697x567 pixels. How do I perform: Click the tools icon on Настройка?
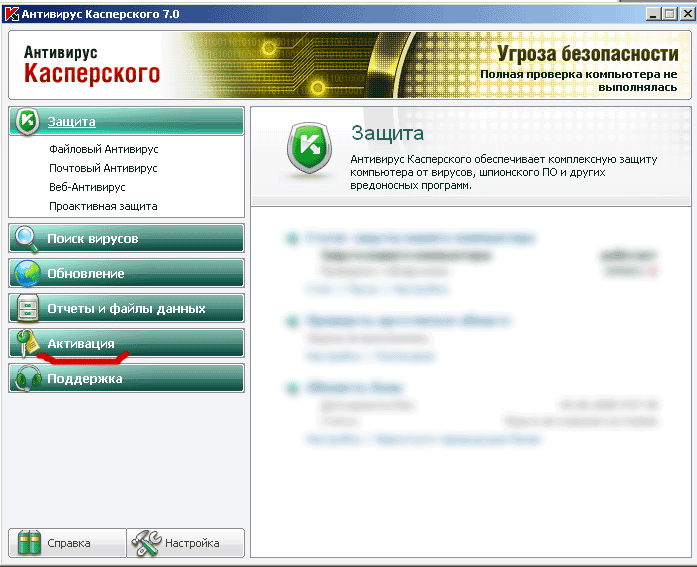coord(146,543)
